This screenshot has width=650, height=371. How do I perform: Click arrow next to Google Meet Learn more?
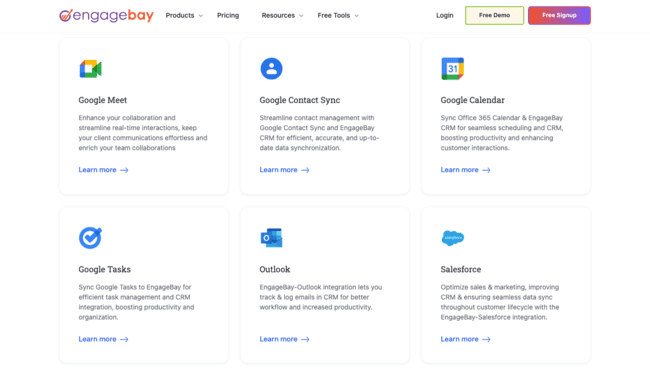pyautogui.click(x=124, y=170)
